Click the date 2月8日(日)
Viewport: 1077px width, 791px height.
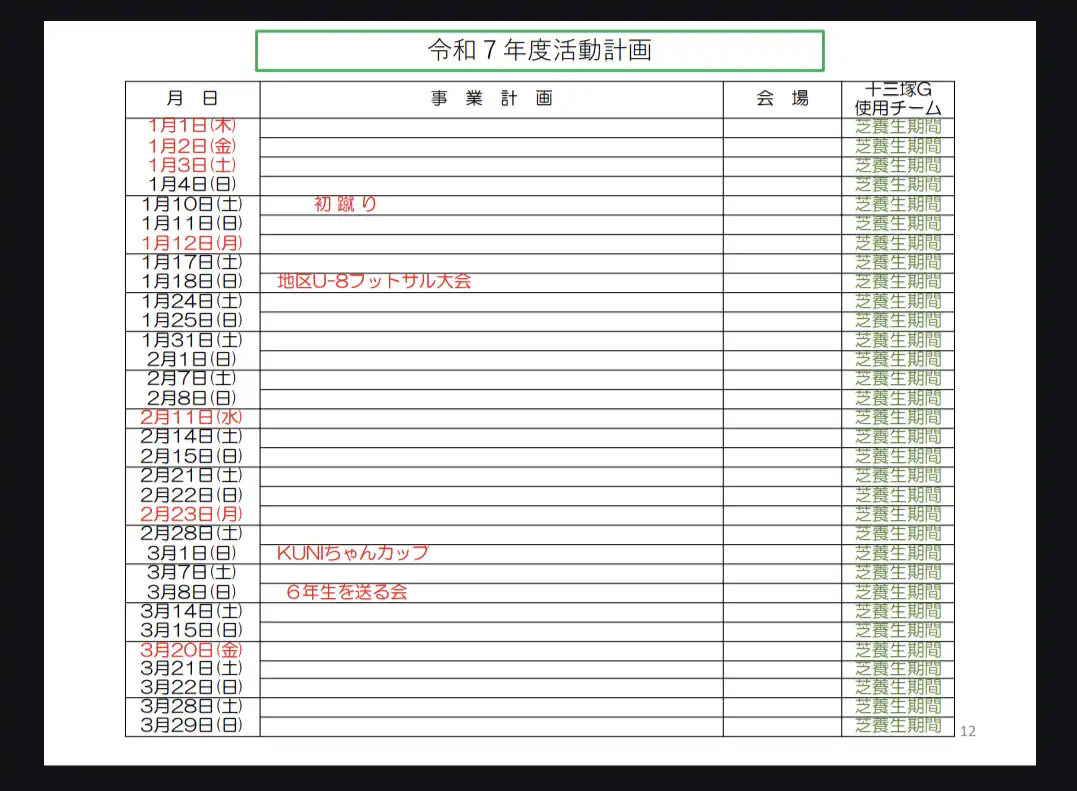point(192,398)
